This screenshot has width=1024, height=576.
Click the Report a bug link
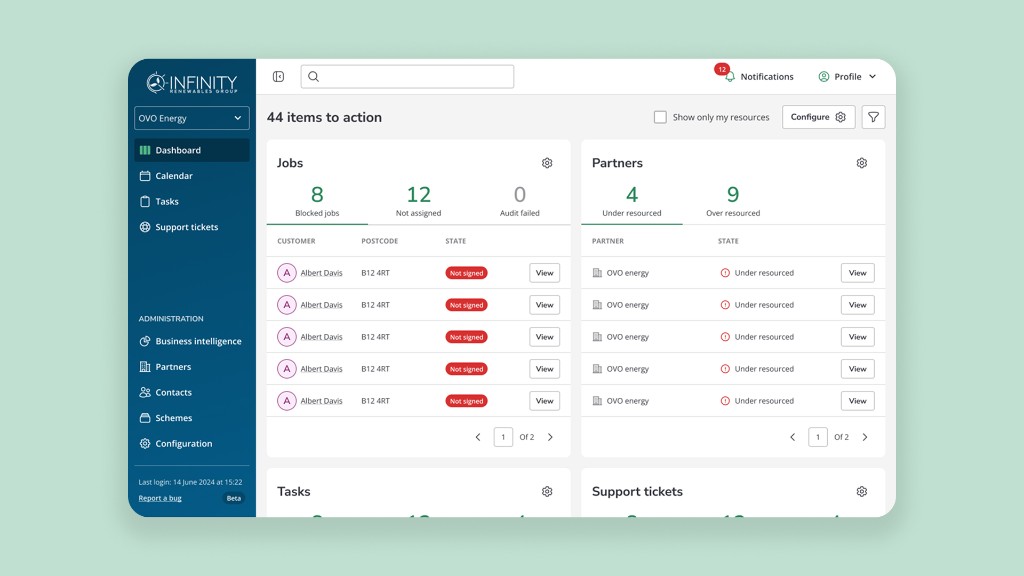(x=160, y=498)
